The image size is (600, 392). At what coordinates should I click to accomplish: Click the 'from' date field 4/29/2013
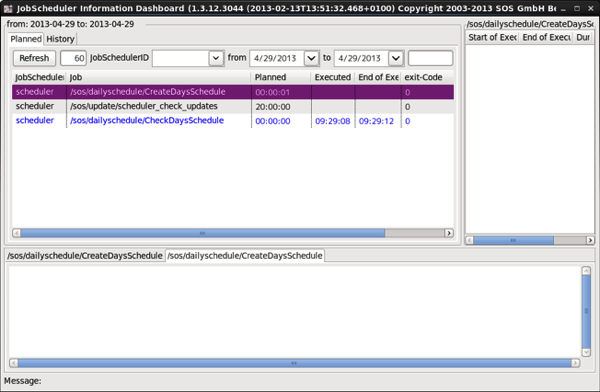(277, 58)
